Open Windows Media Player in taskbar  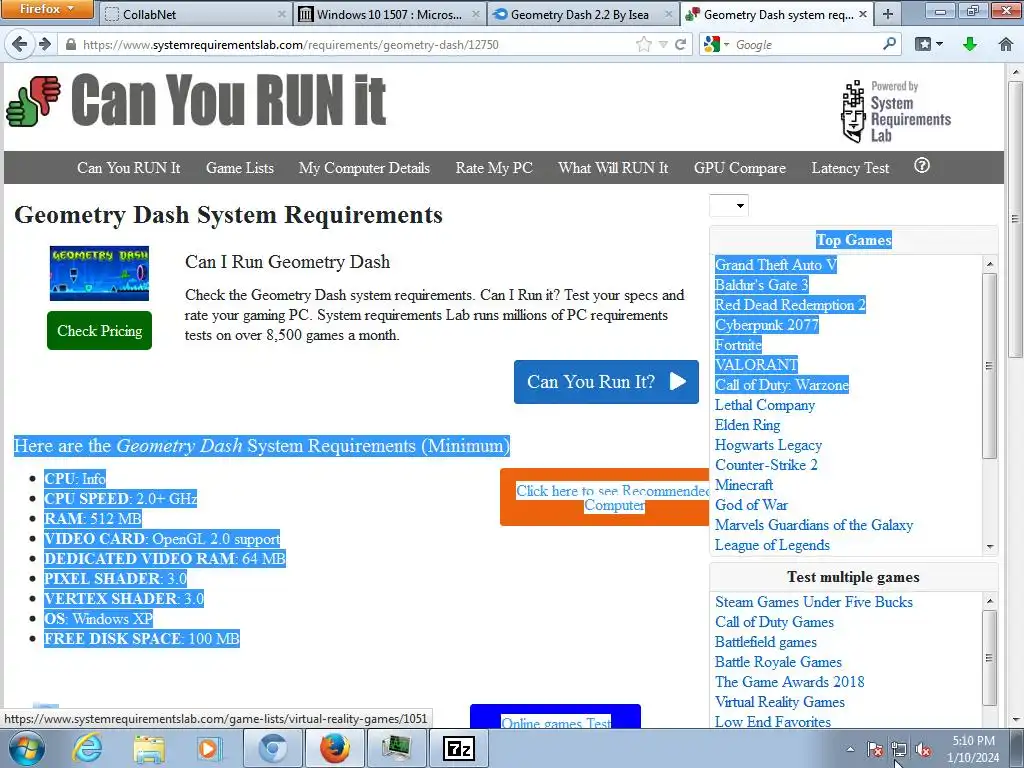click(210, 748)
